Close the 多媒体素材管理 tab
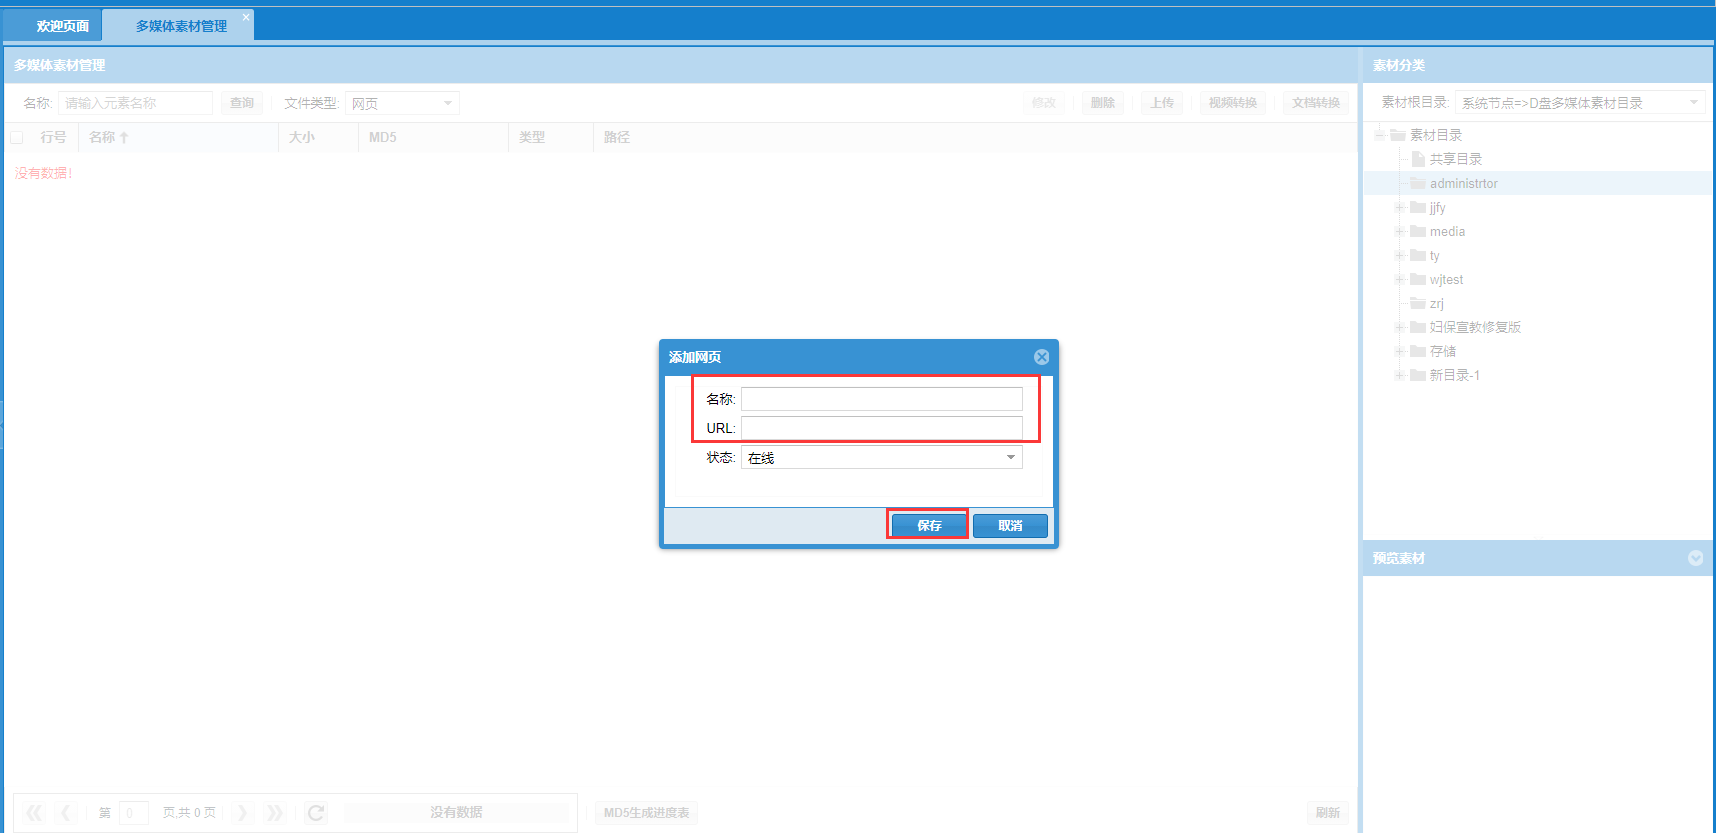The width and height of the screenshot is (1716, 833). coord(246,17)
